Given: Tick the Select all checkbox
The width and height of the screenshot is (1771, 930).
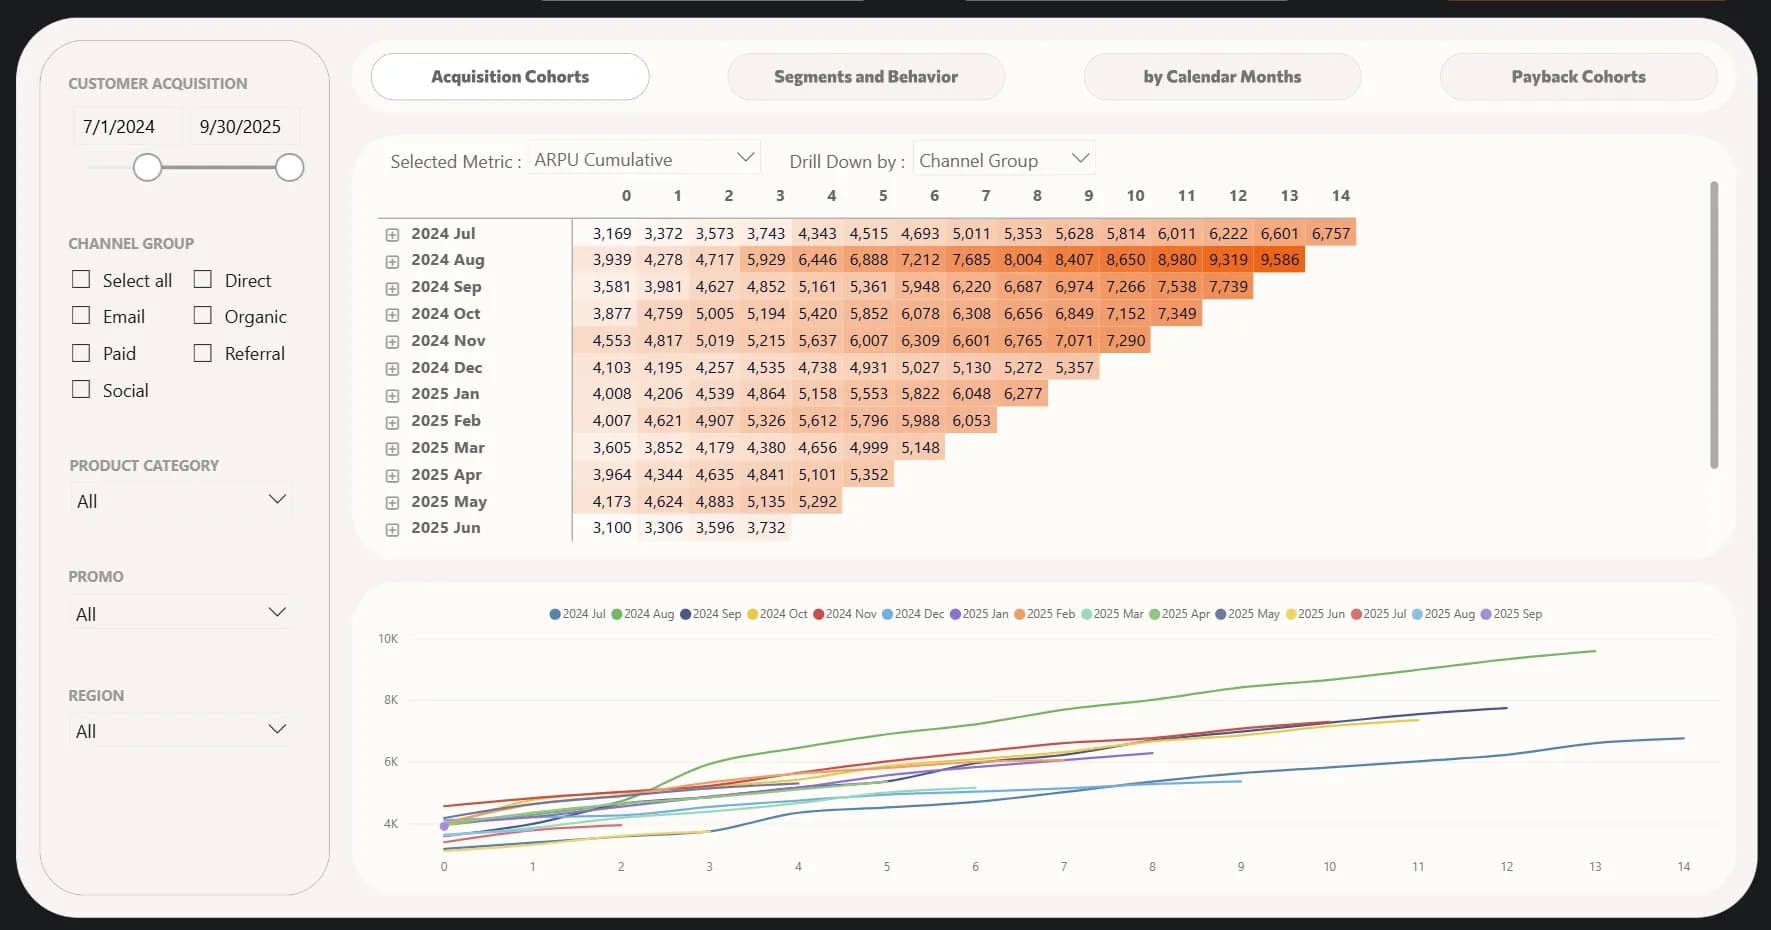Looking at the screenshot, I should tap(82, 280).
